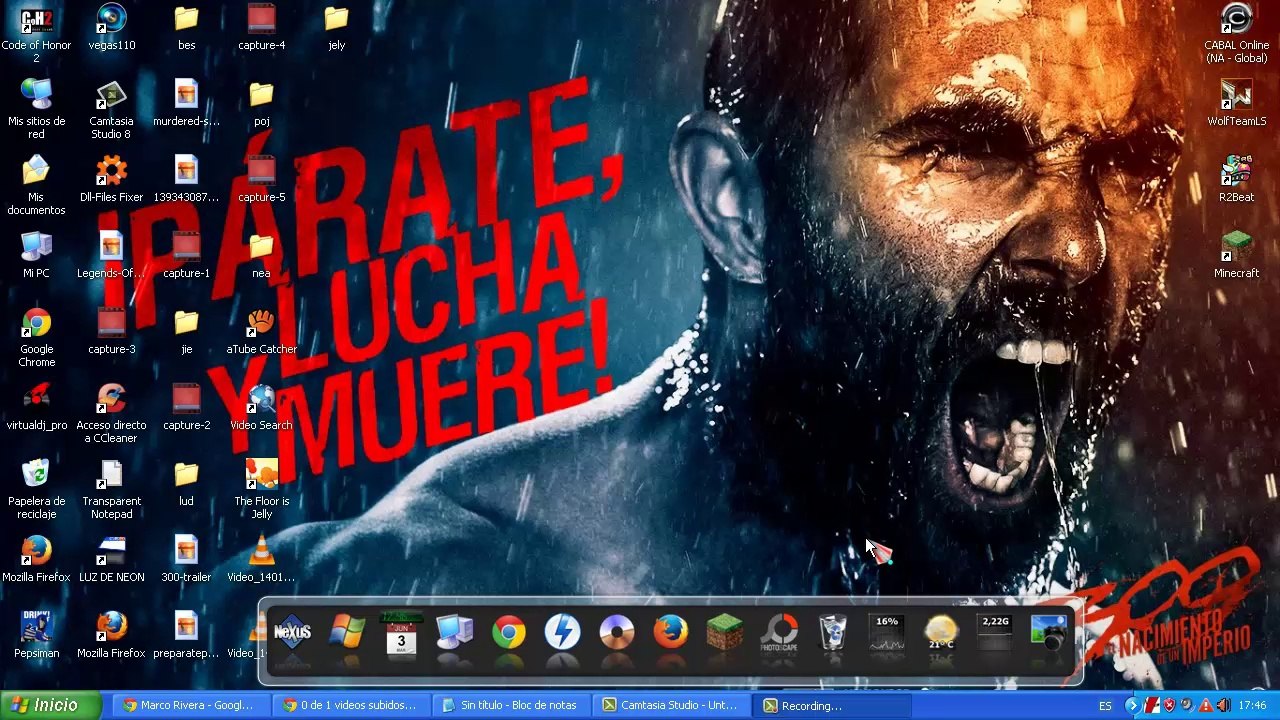Select the murdered-s... file on desktop

point(186,103)
